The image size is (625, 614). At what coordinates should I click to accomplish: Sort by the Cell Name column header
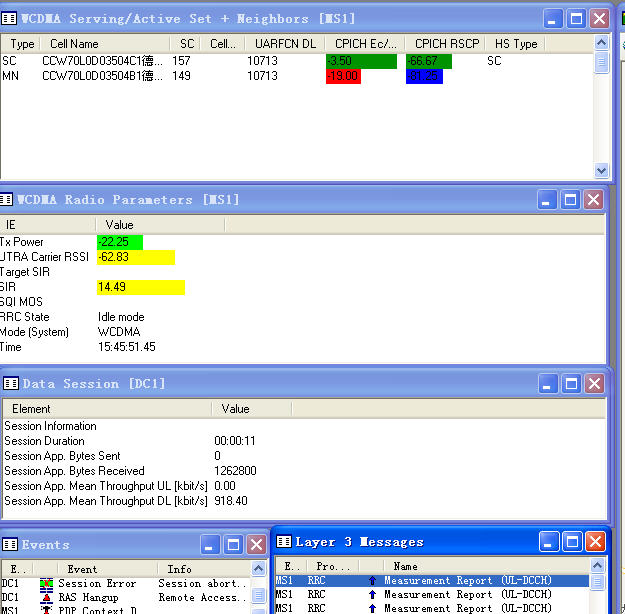click(x=105, y=44)
